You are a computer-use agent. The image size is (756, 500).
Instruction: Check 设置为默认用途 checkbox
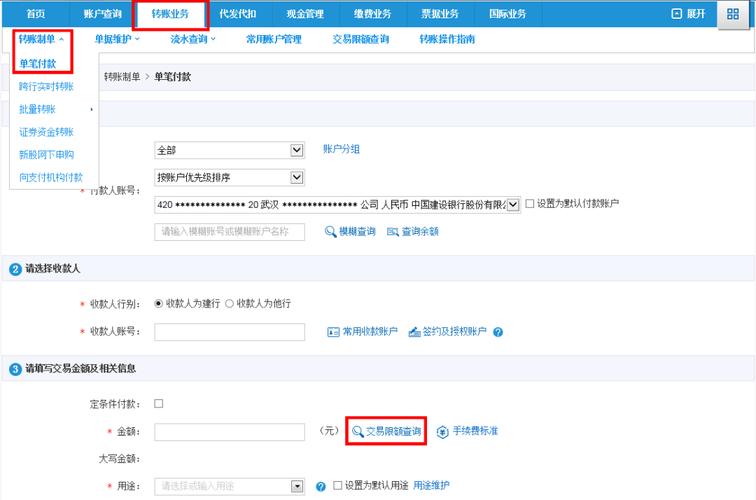[x=338, y=485]
